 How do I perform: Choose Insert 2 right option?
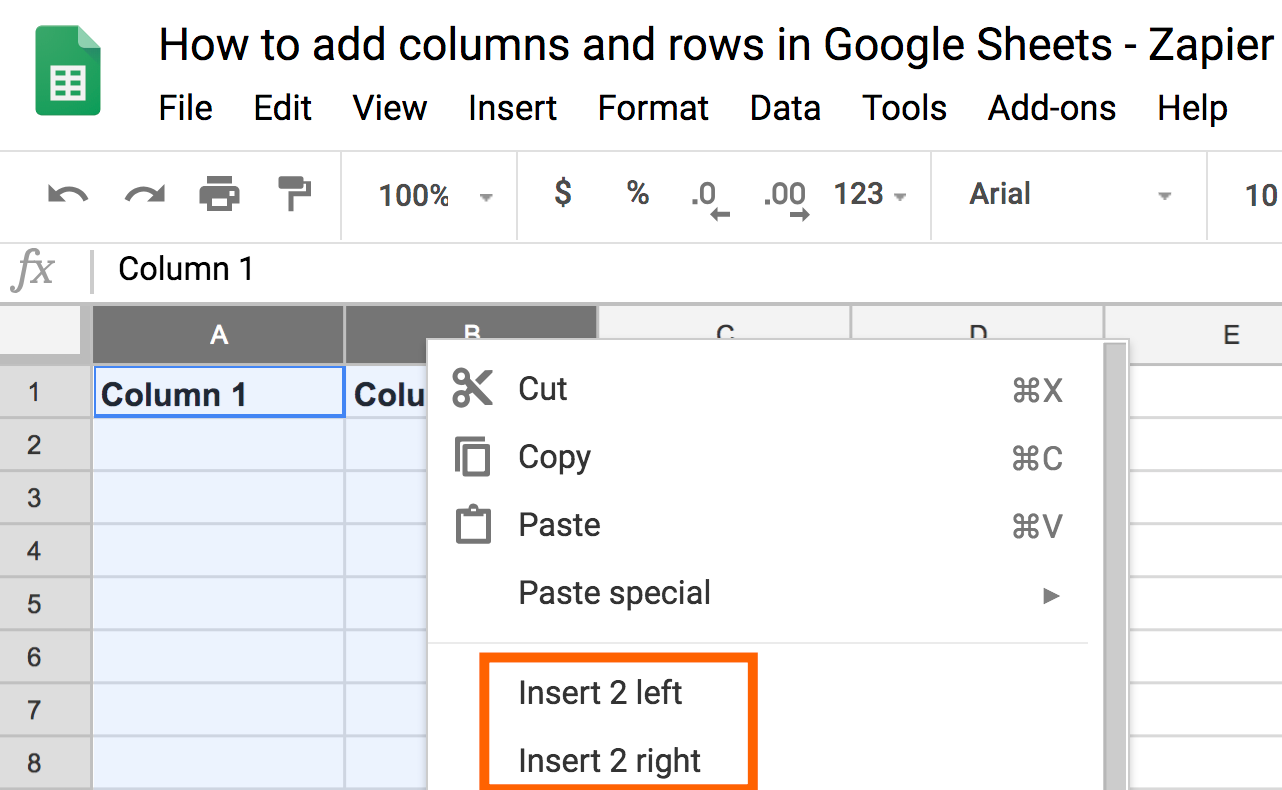click(610, 761)
